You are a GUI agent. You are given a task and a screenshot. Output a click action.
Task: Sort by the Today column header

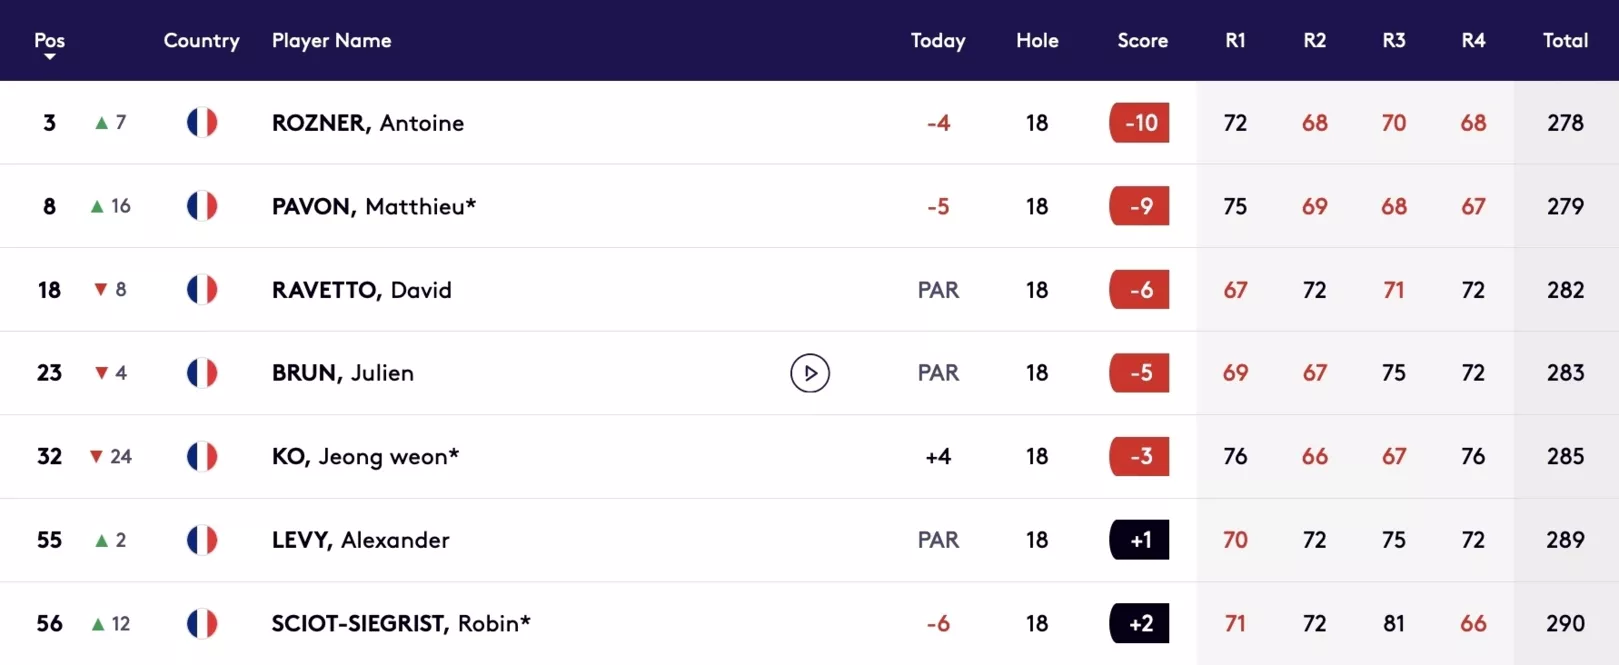point(938,41)
